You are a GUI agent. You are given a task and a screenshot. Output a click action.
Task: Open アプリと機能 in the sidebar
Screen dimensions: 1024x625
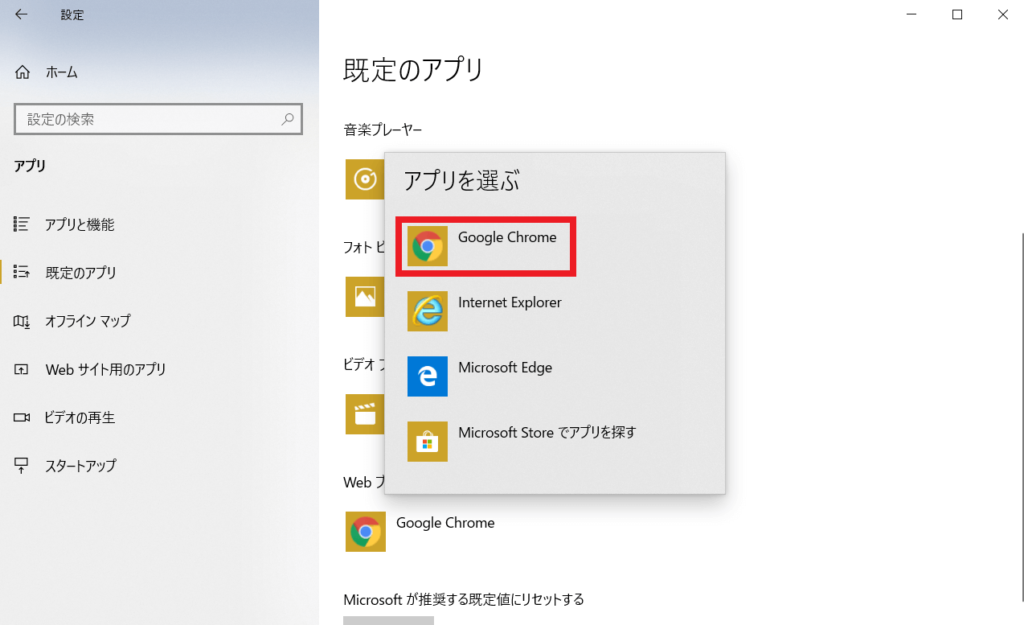[79, 225]
